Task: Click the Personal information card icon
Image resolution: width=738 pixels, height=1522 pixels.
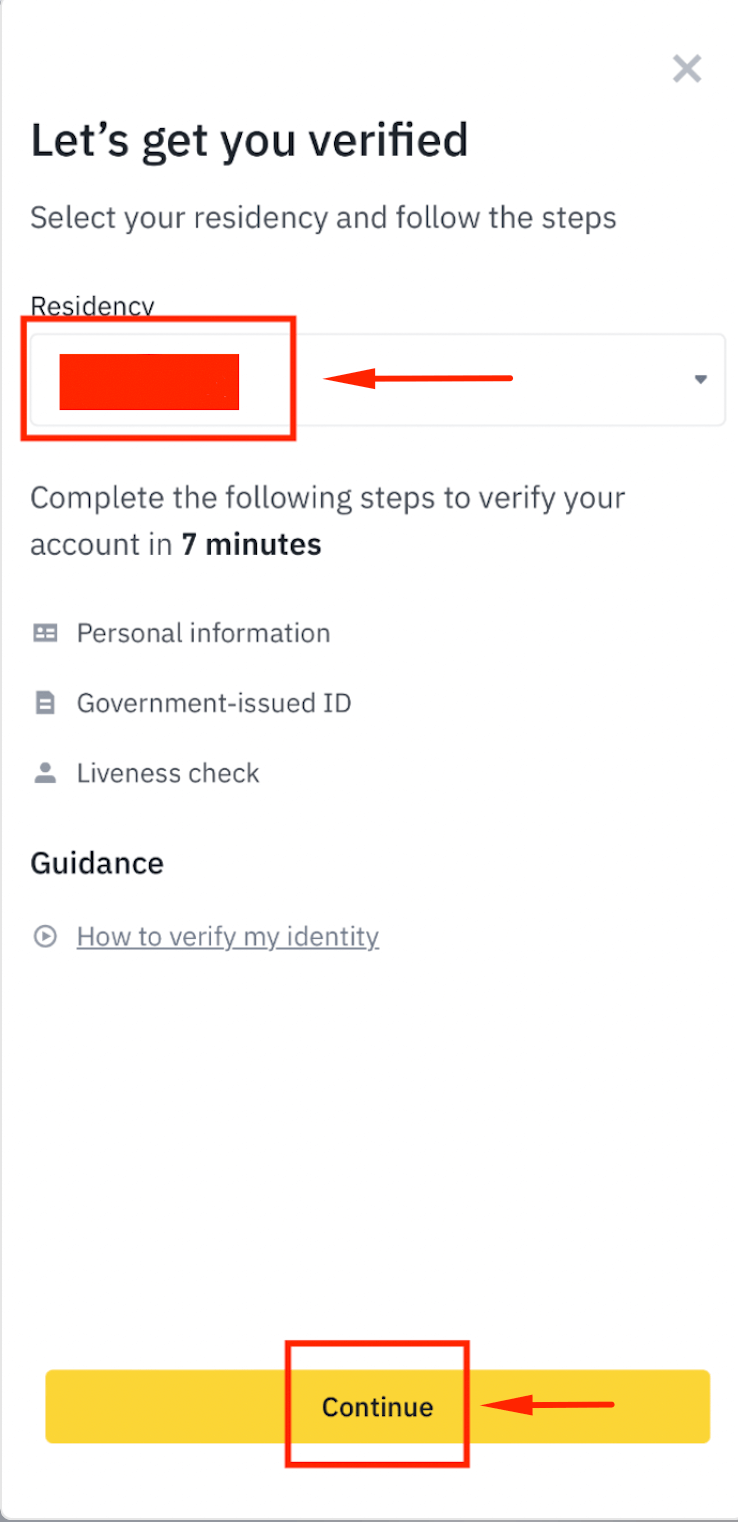Action: coord(46,632)
